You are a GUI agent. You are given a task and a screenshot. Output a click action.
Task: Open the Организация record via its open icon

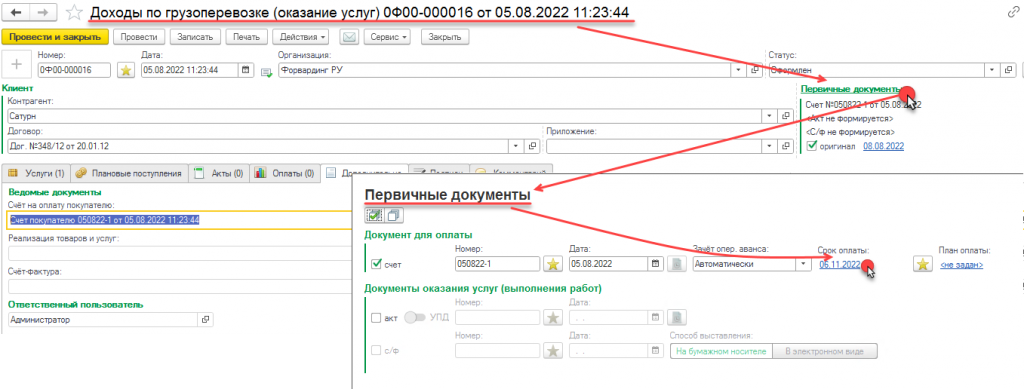755,70
